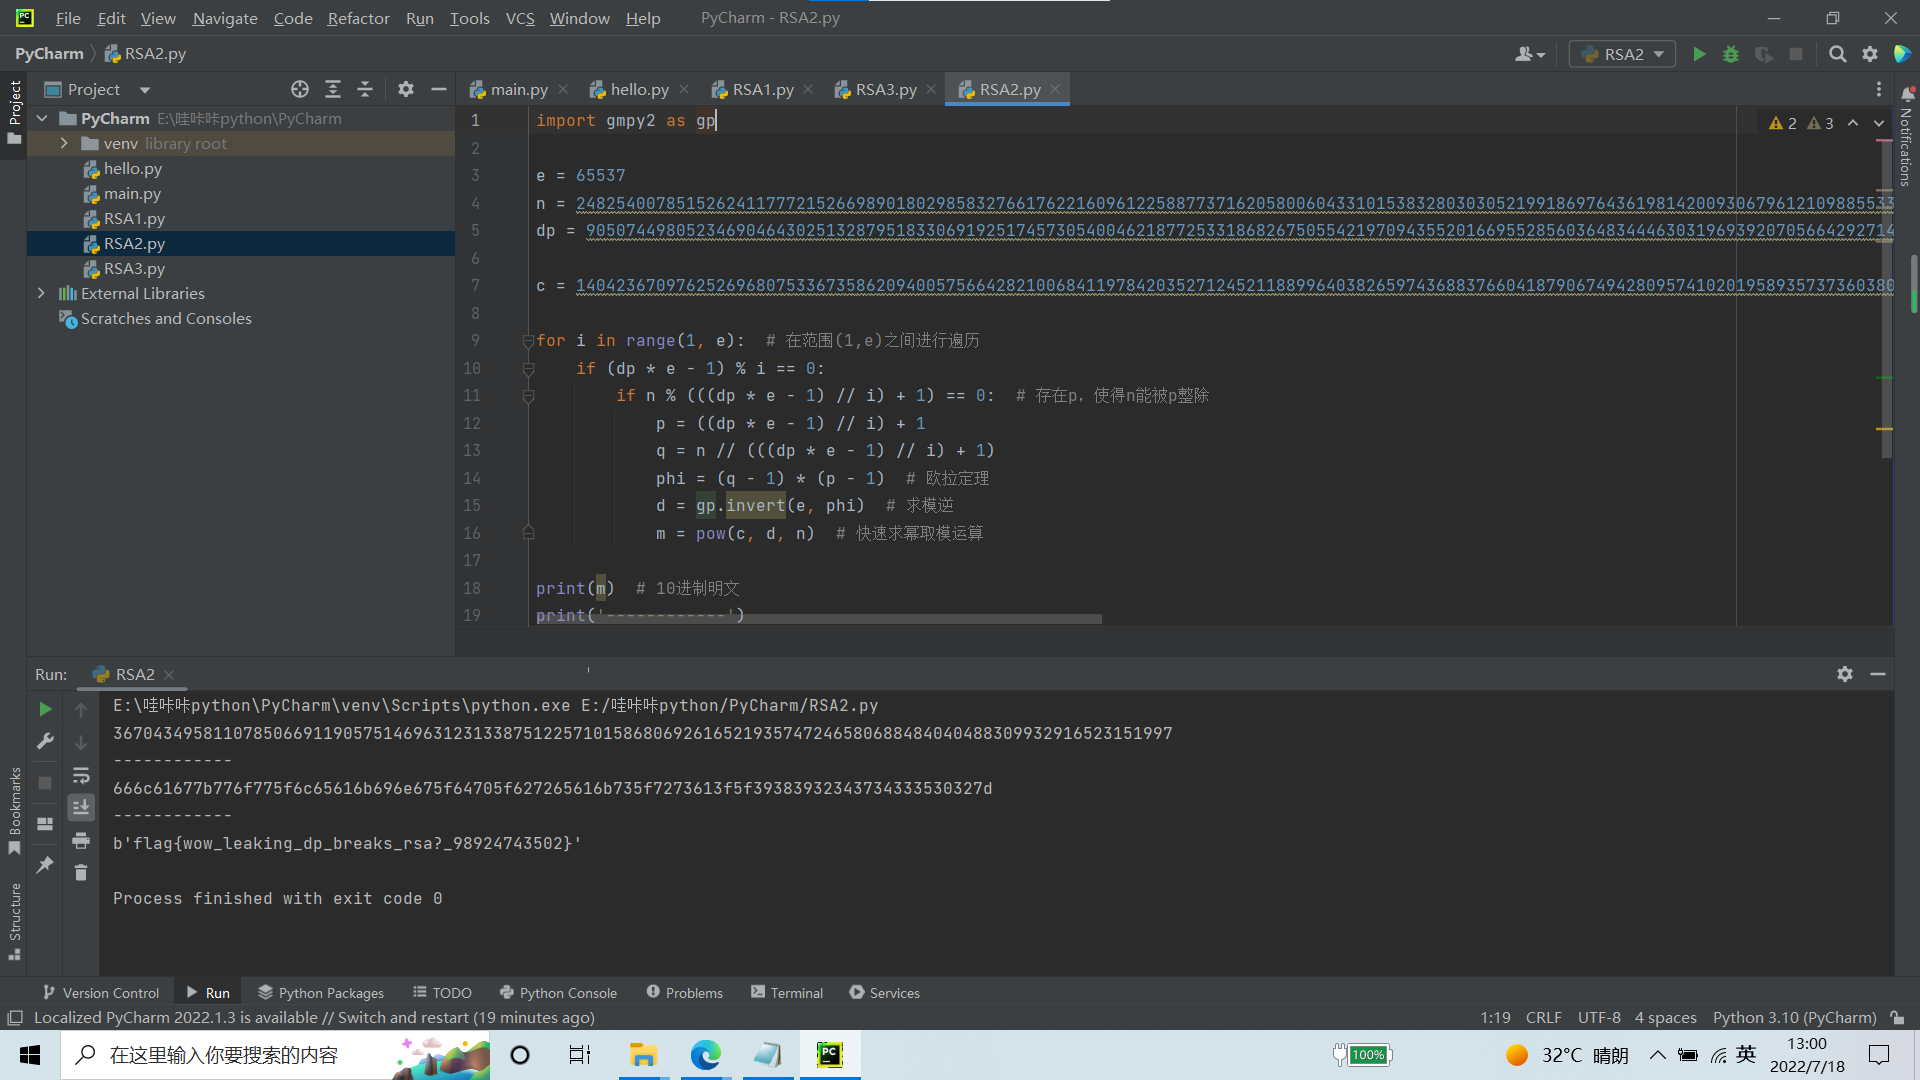The width and height of the screenshot is (1920, 1080).
Task: Click the Debug bug icon
Action: point(1731,54)
